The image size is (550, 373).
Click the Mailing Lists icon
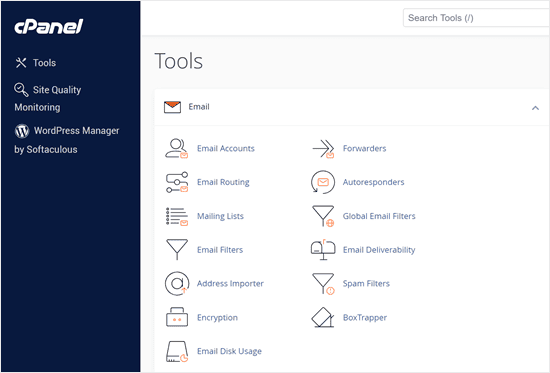point(177,216)
